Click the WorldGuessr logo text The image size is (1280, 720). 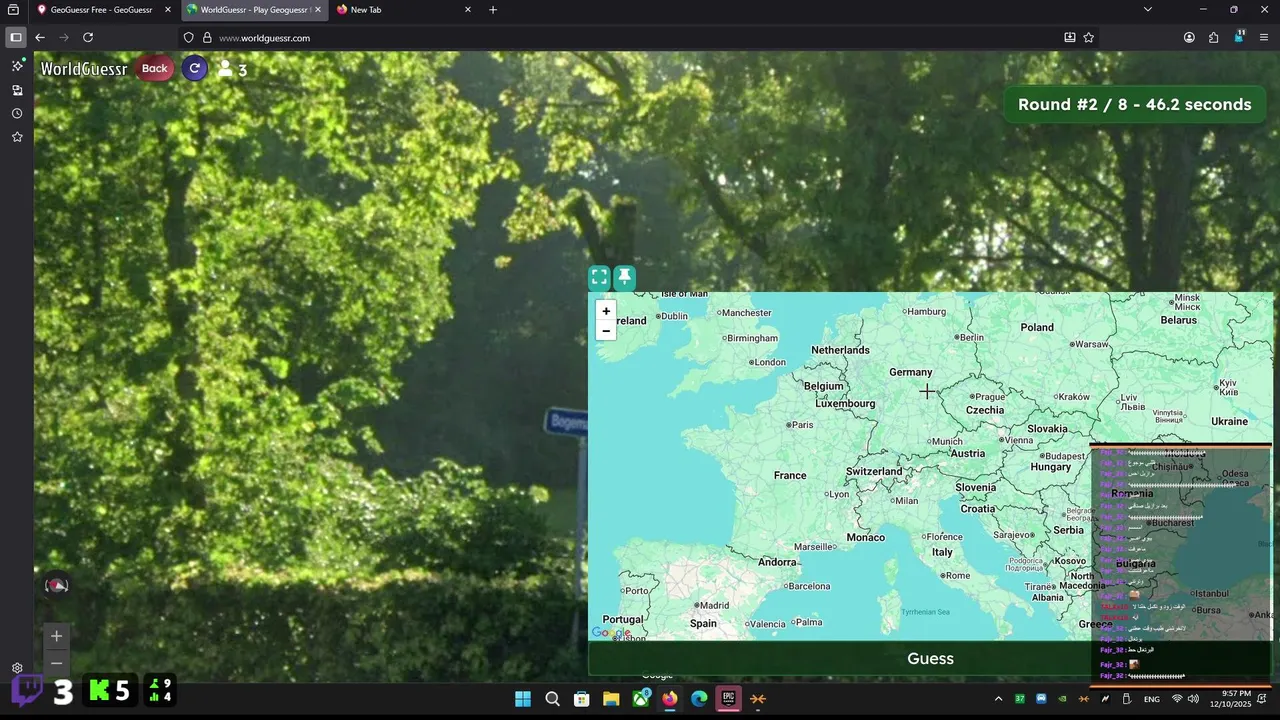pos(84,69)
